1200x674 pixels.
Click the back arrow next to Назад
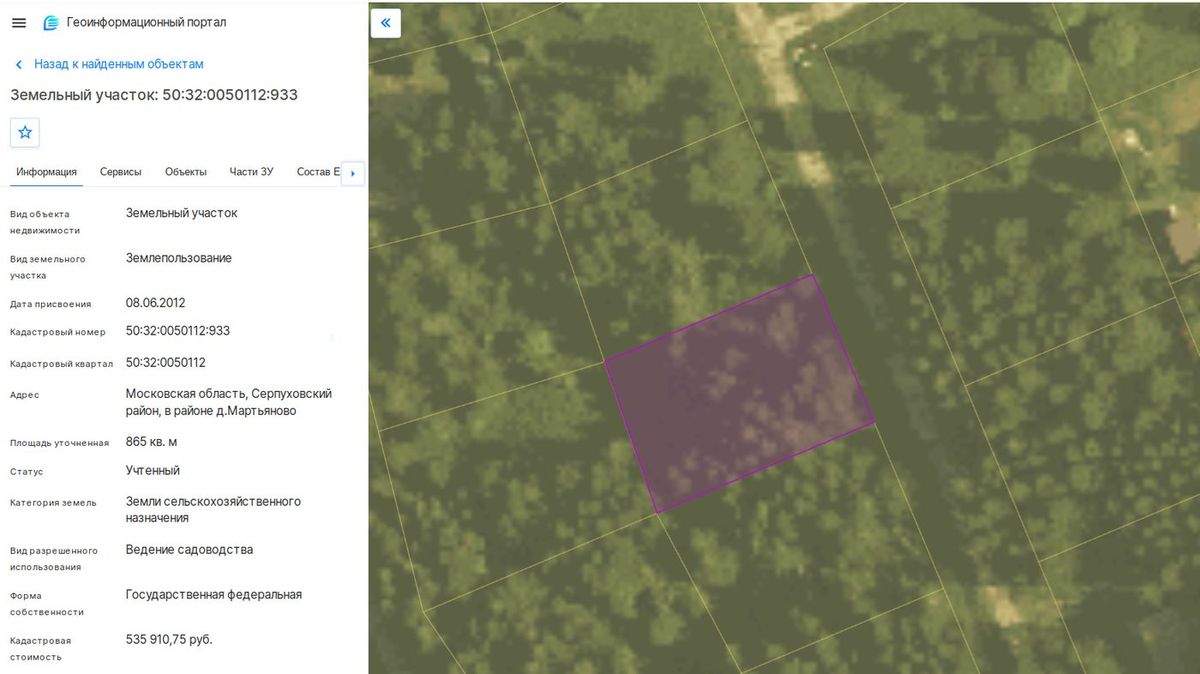(x=18, y=64)
